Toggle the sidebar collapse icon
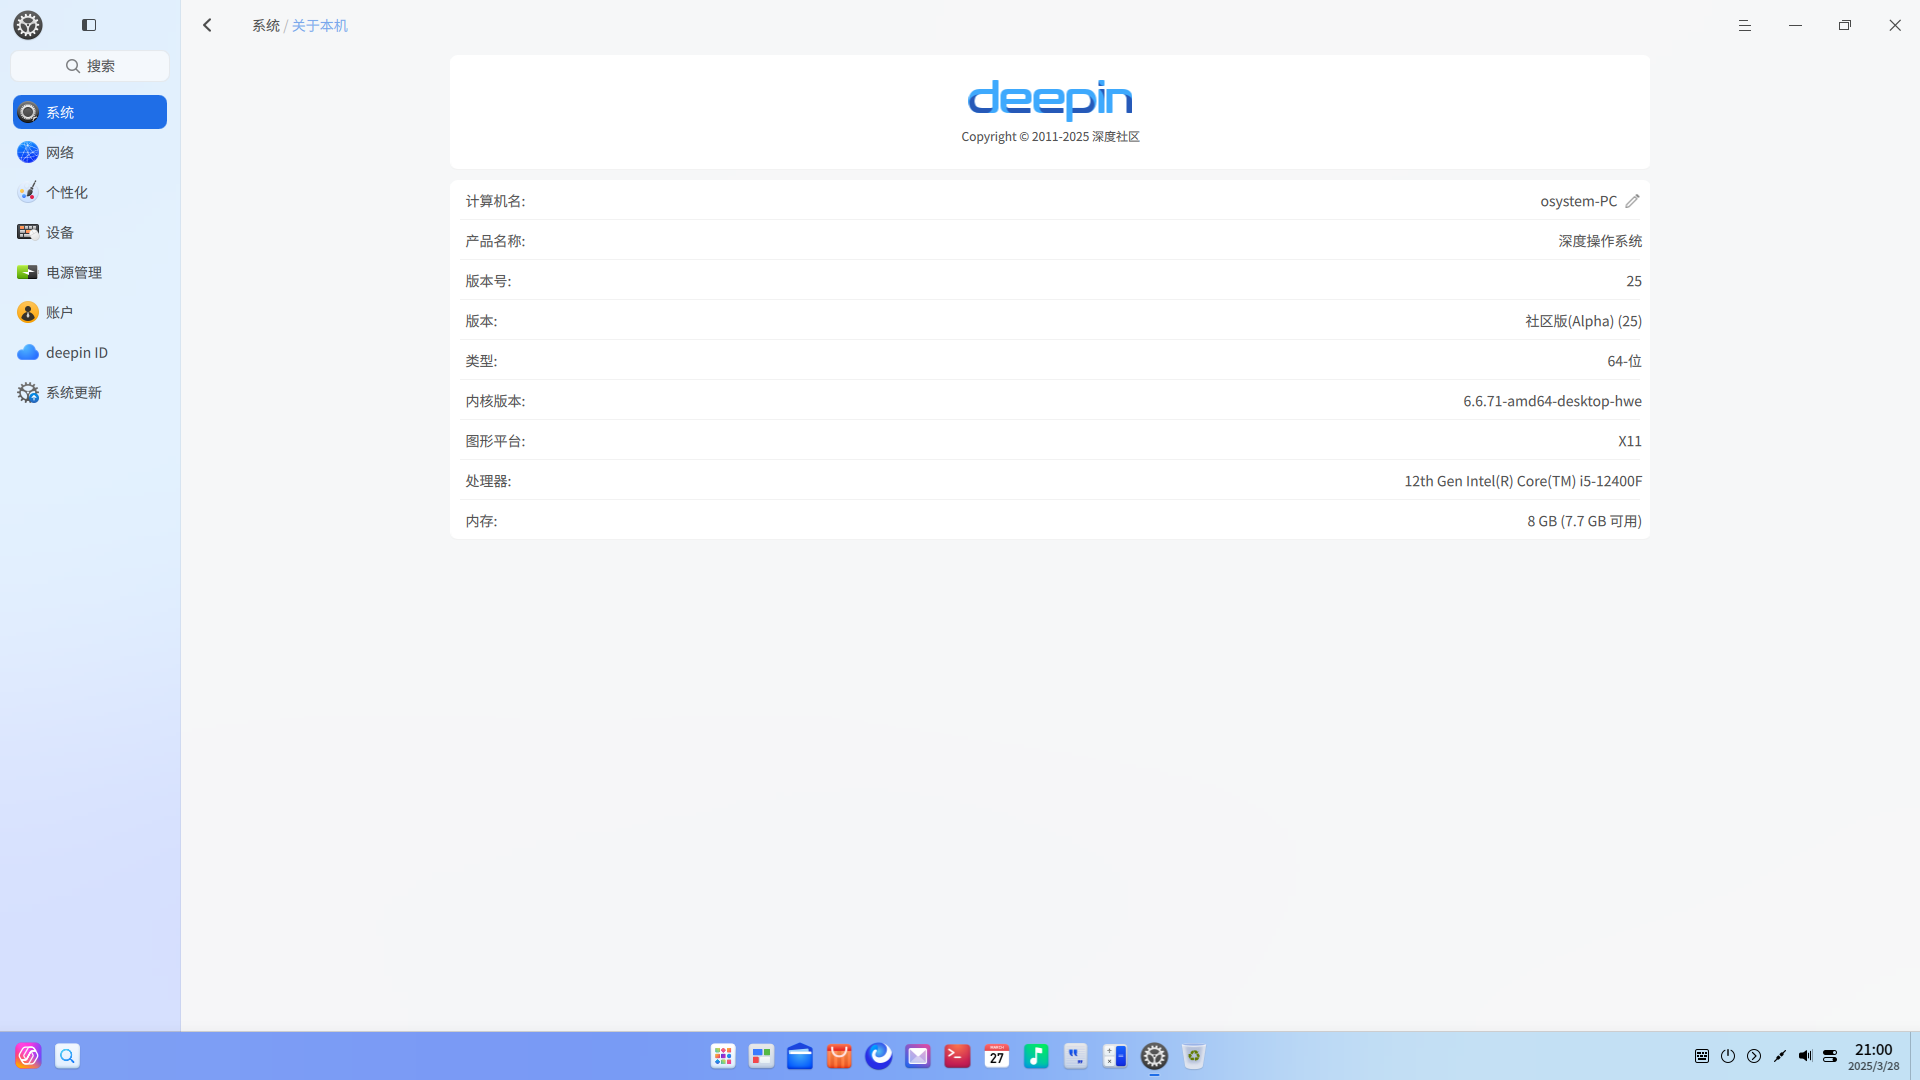 pos(89,25)
